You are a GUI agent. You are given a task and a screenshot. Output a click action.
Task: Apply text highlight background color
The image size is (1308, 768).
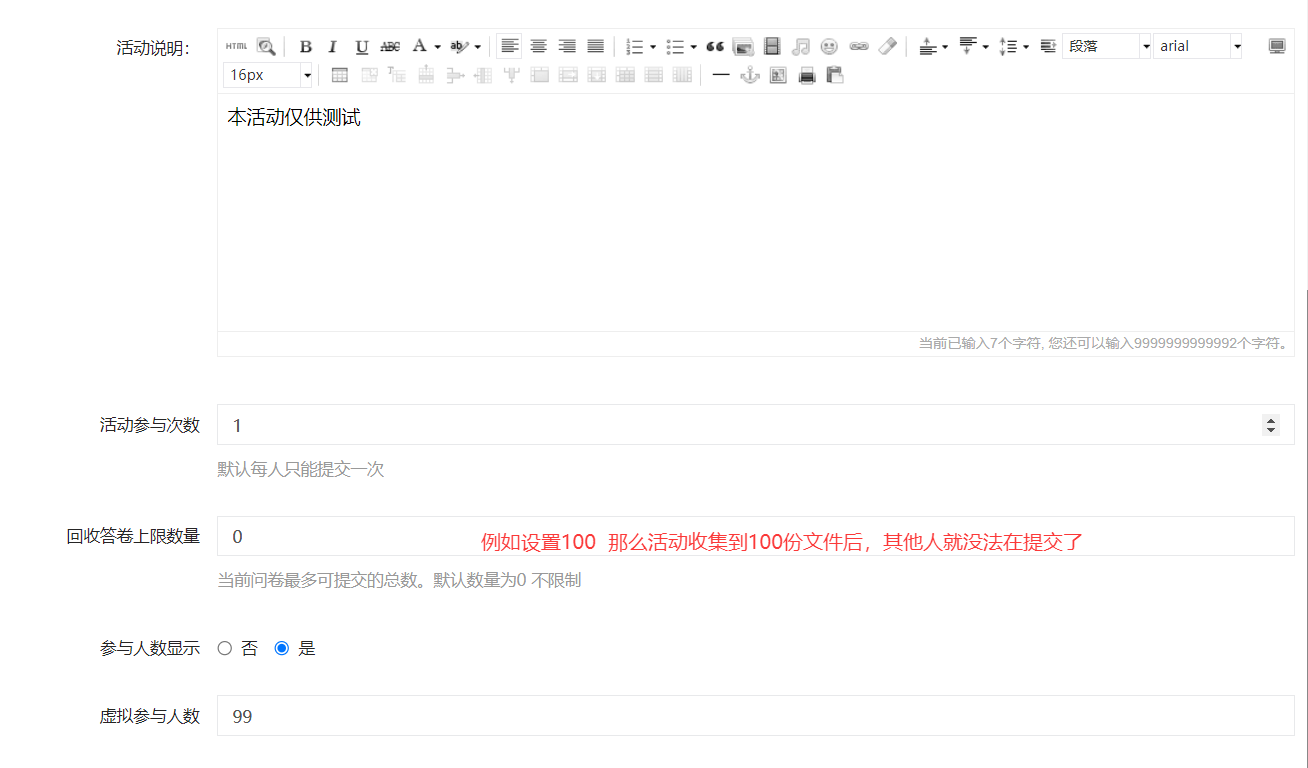459,46
